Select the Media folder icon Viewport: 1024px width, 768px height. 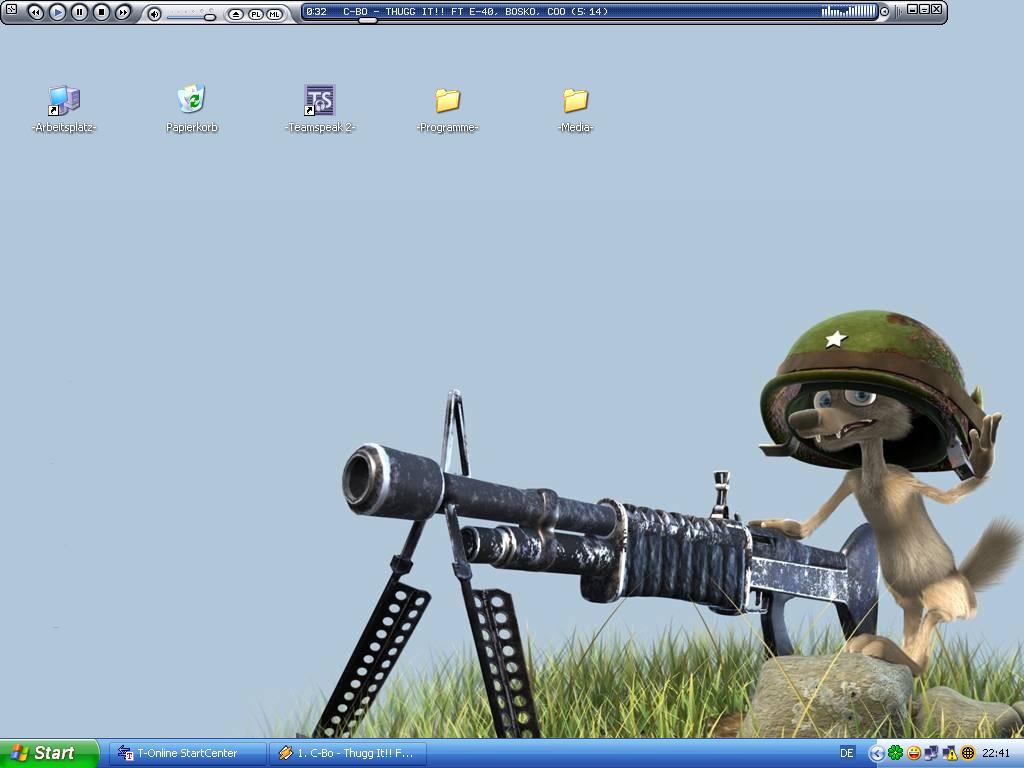tap(575, 109)
